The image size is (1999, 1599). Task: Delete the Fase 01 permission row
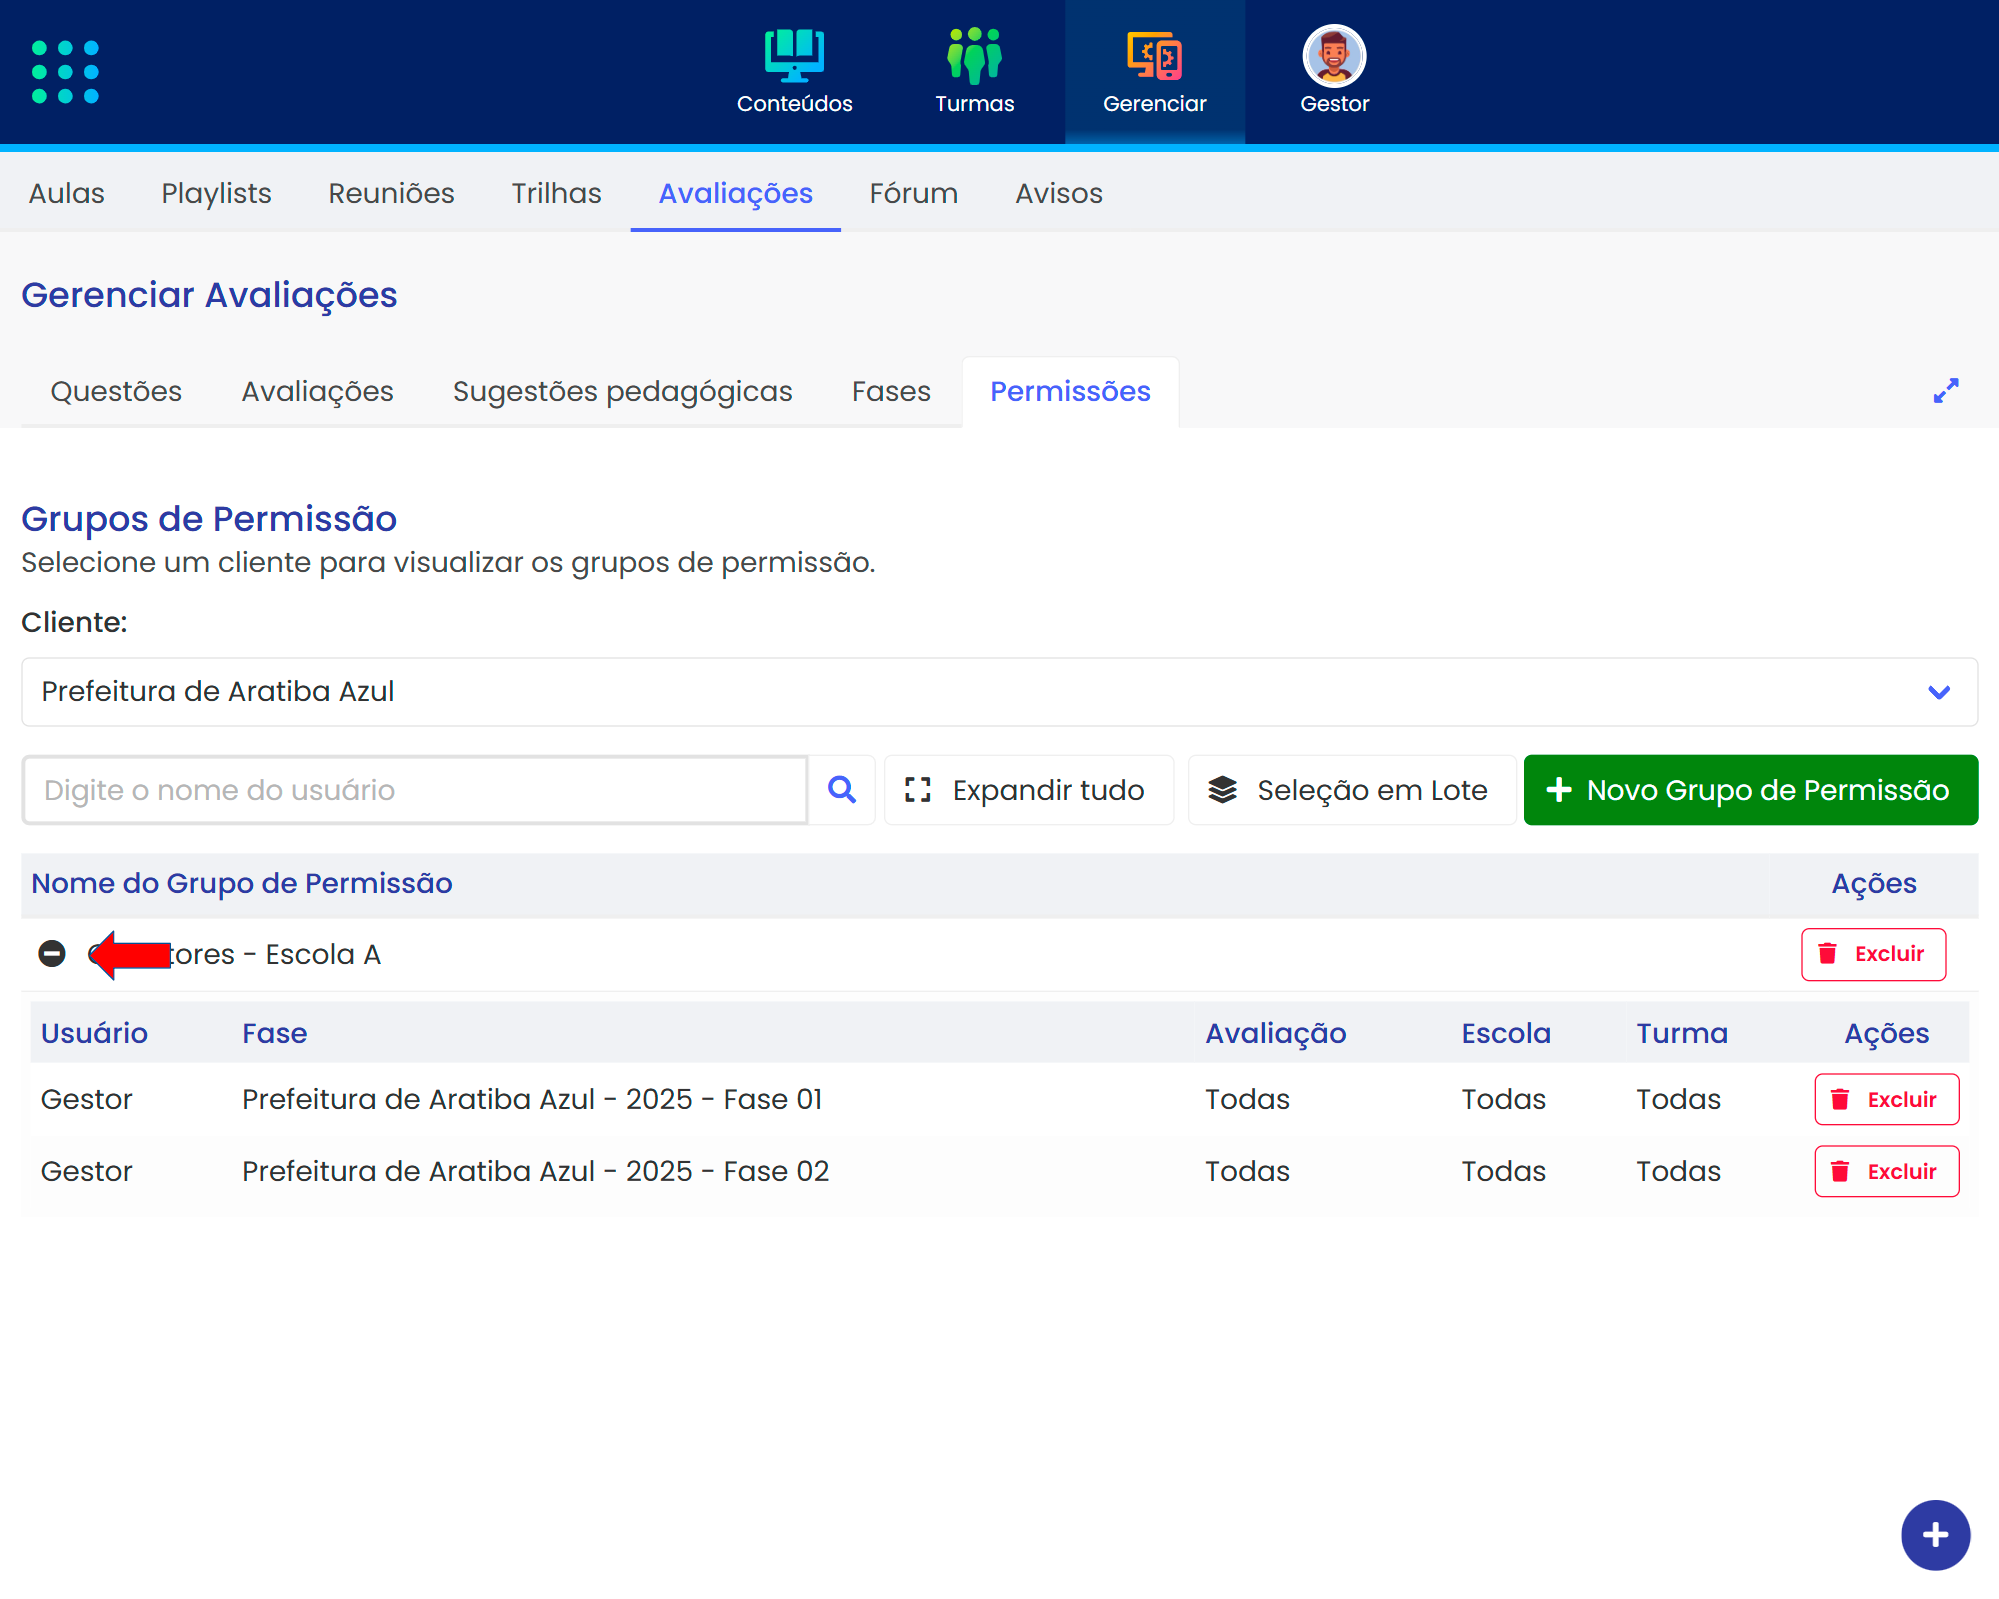pyautogui.click(x=1886, y=1099)
